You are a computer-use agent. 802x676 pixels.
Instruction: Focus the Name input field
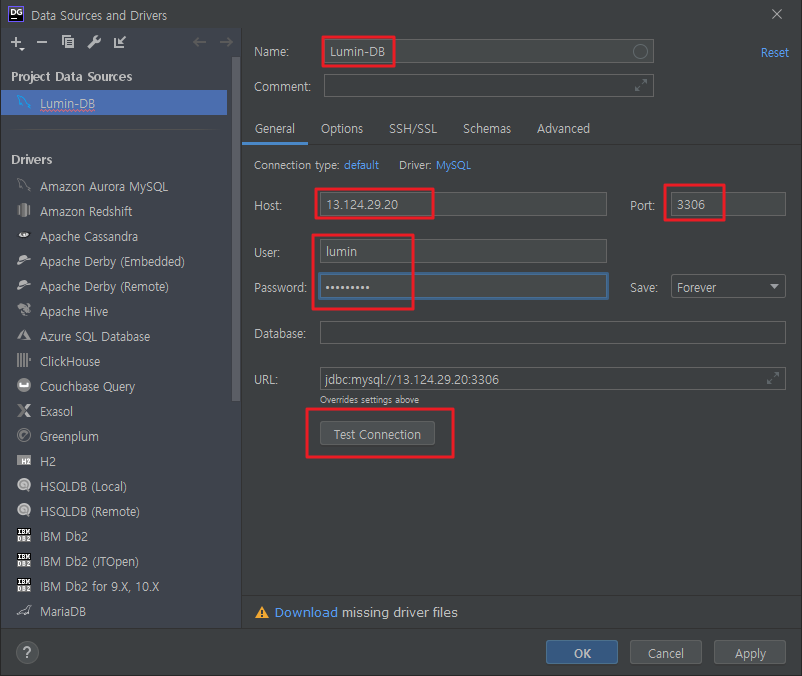488,51
